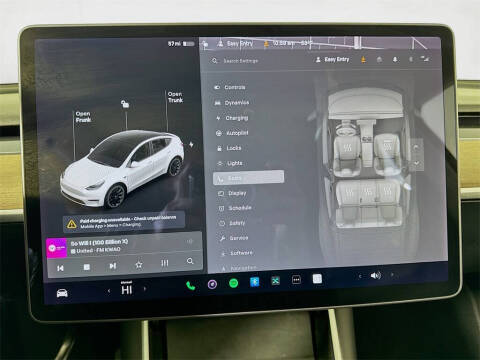Tap the Bluetooth icon in settings header
This screenshot has height=360, width=480.
[x=411, y=59]
